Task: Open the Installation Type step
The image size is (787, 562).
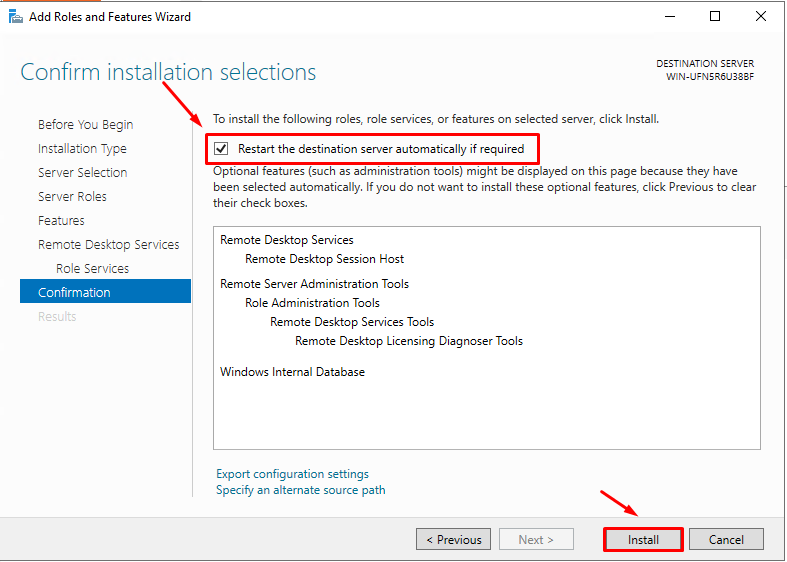Action: [x=82, y=149]
